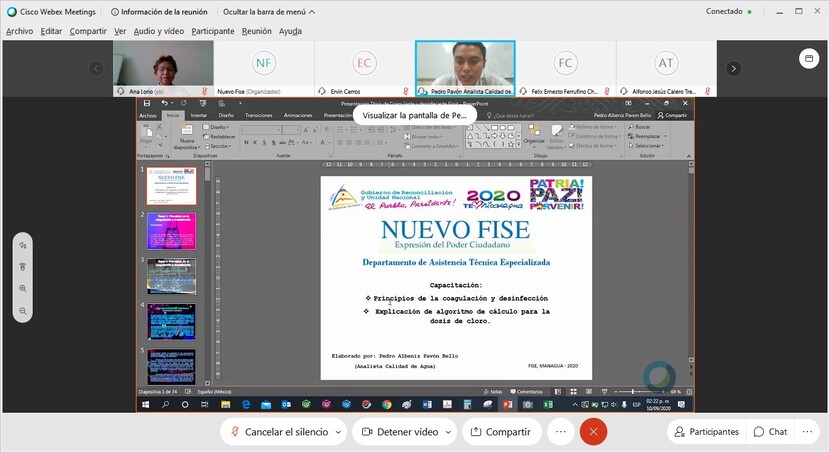Toggle underline (S) formatting in Fuente group
Screen dimensions: 830x453
click(x=264, y=142)
